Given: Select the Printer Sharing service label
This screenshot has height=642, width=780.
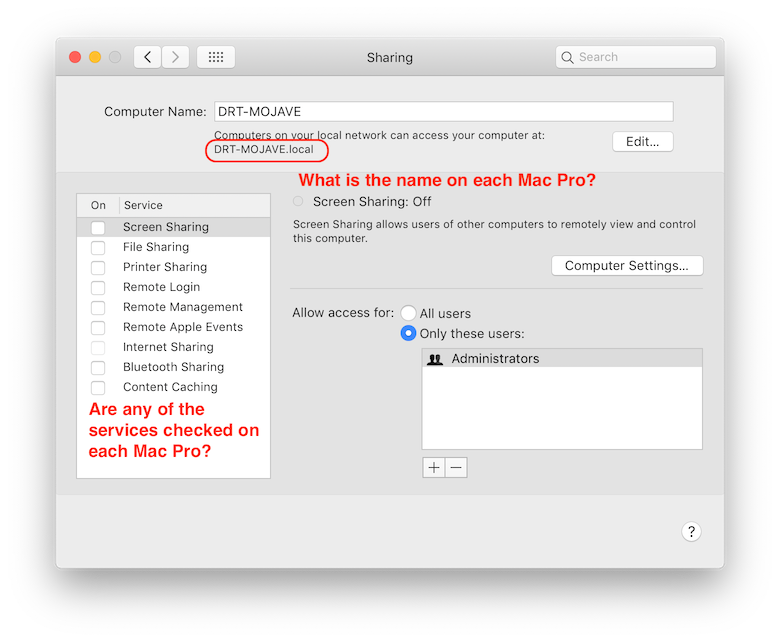Looking at the screenshot, I should pos(165,267).
